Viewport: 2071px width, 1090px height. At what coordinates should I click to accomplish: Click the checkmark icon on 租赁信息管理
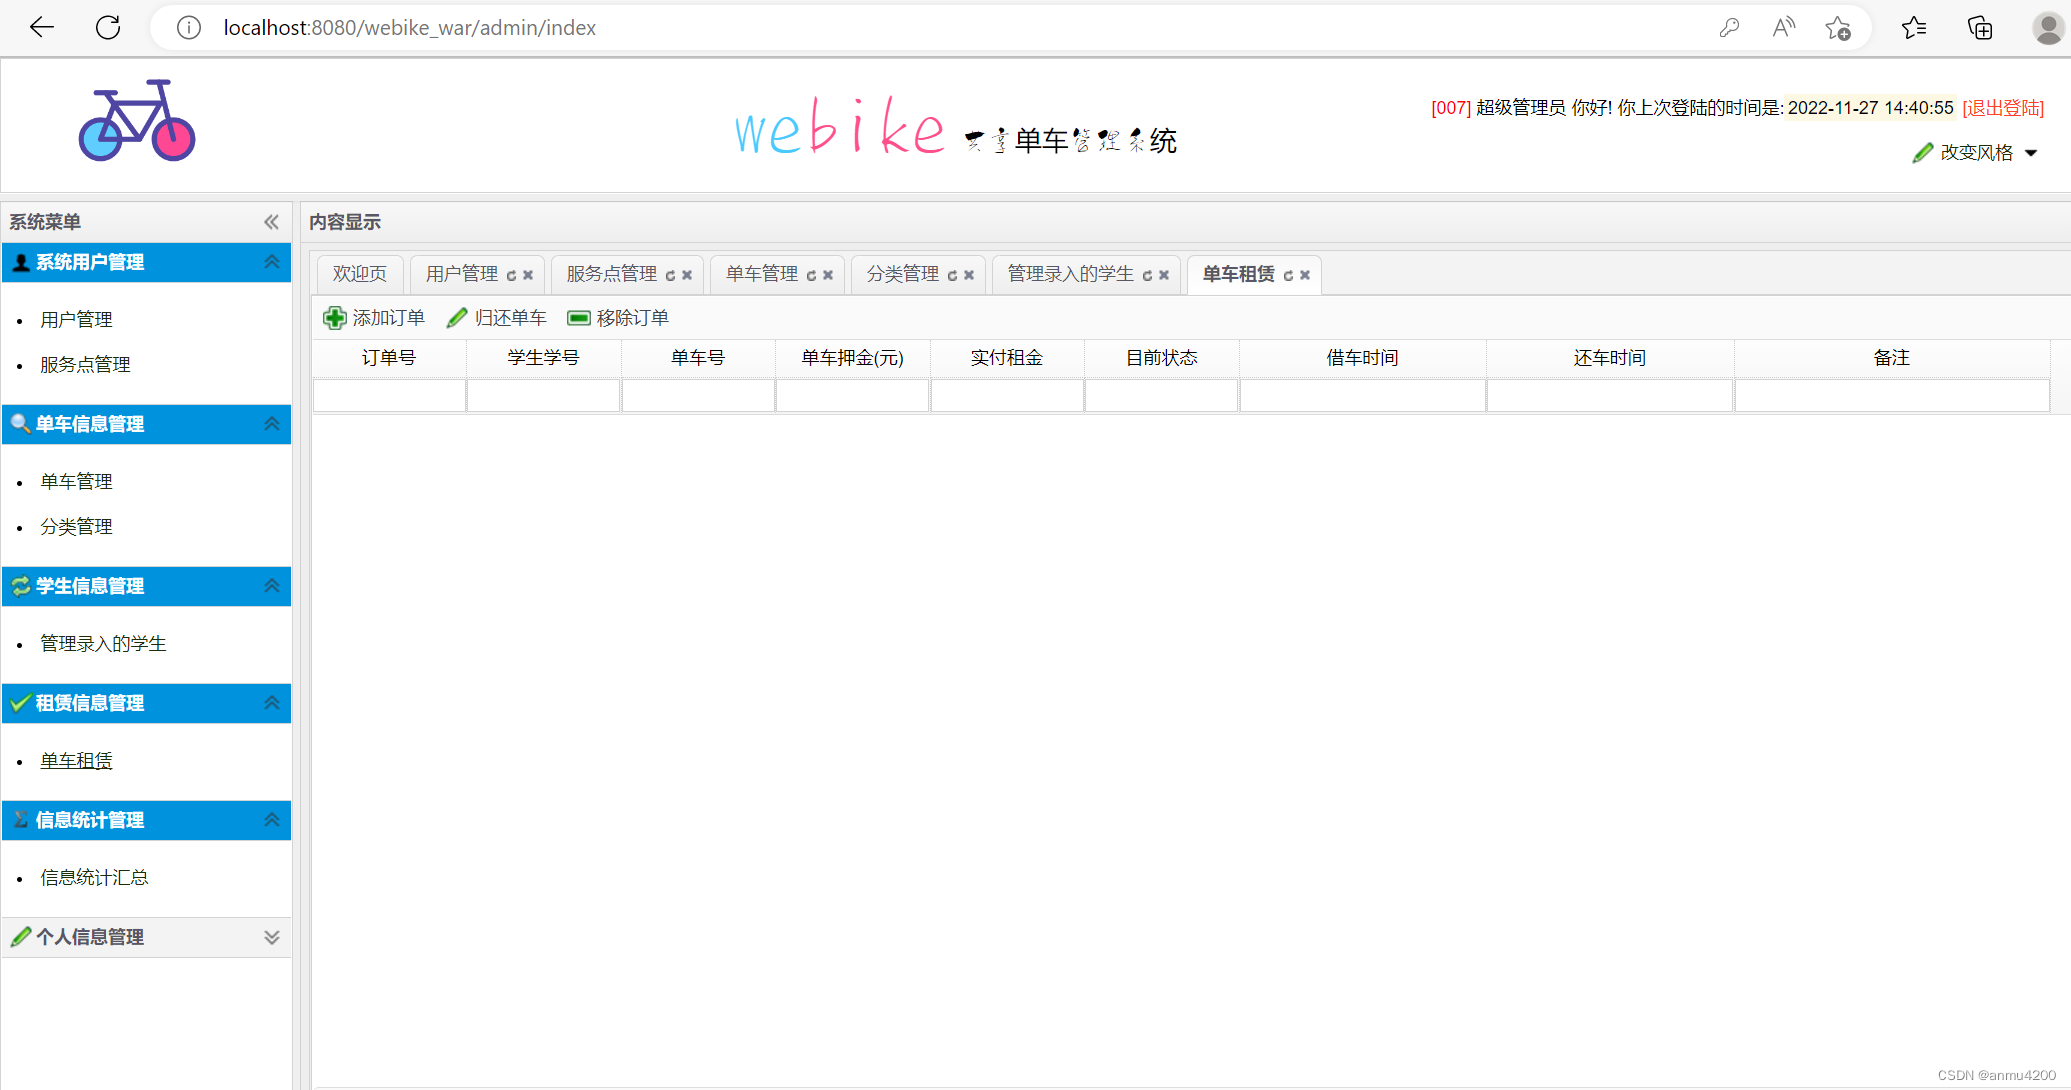tap(19, 703)
